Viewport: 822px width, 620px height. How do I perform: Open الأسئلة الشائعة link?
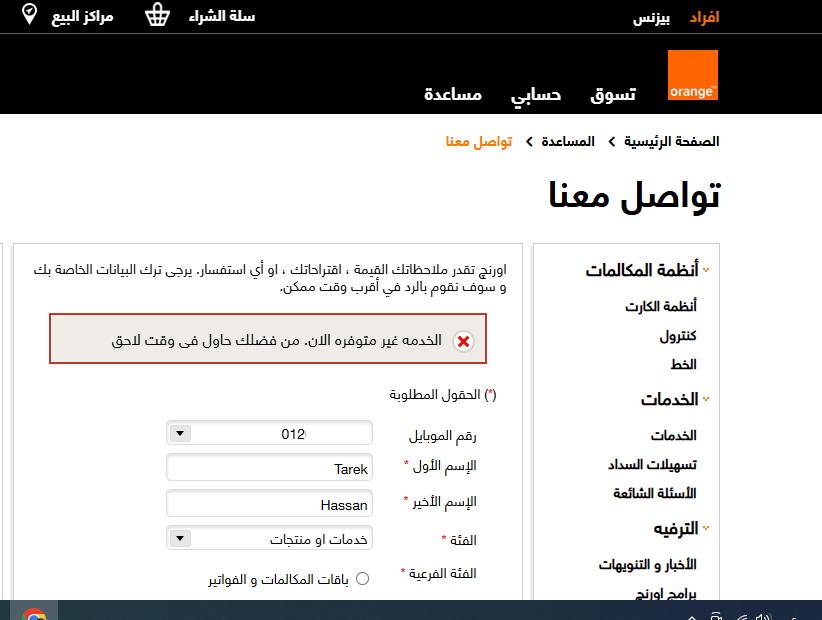[655, 493]
